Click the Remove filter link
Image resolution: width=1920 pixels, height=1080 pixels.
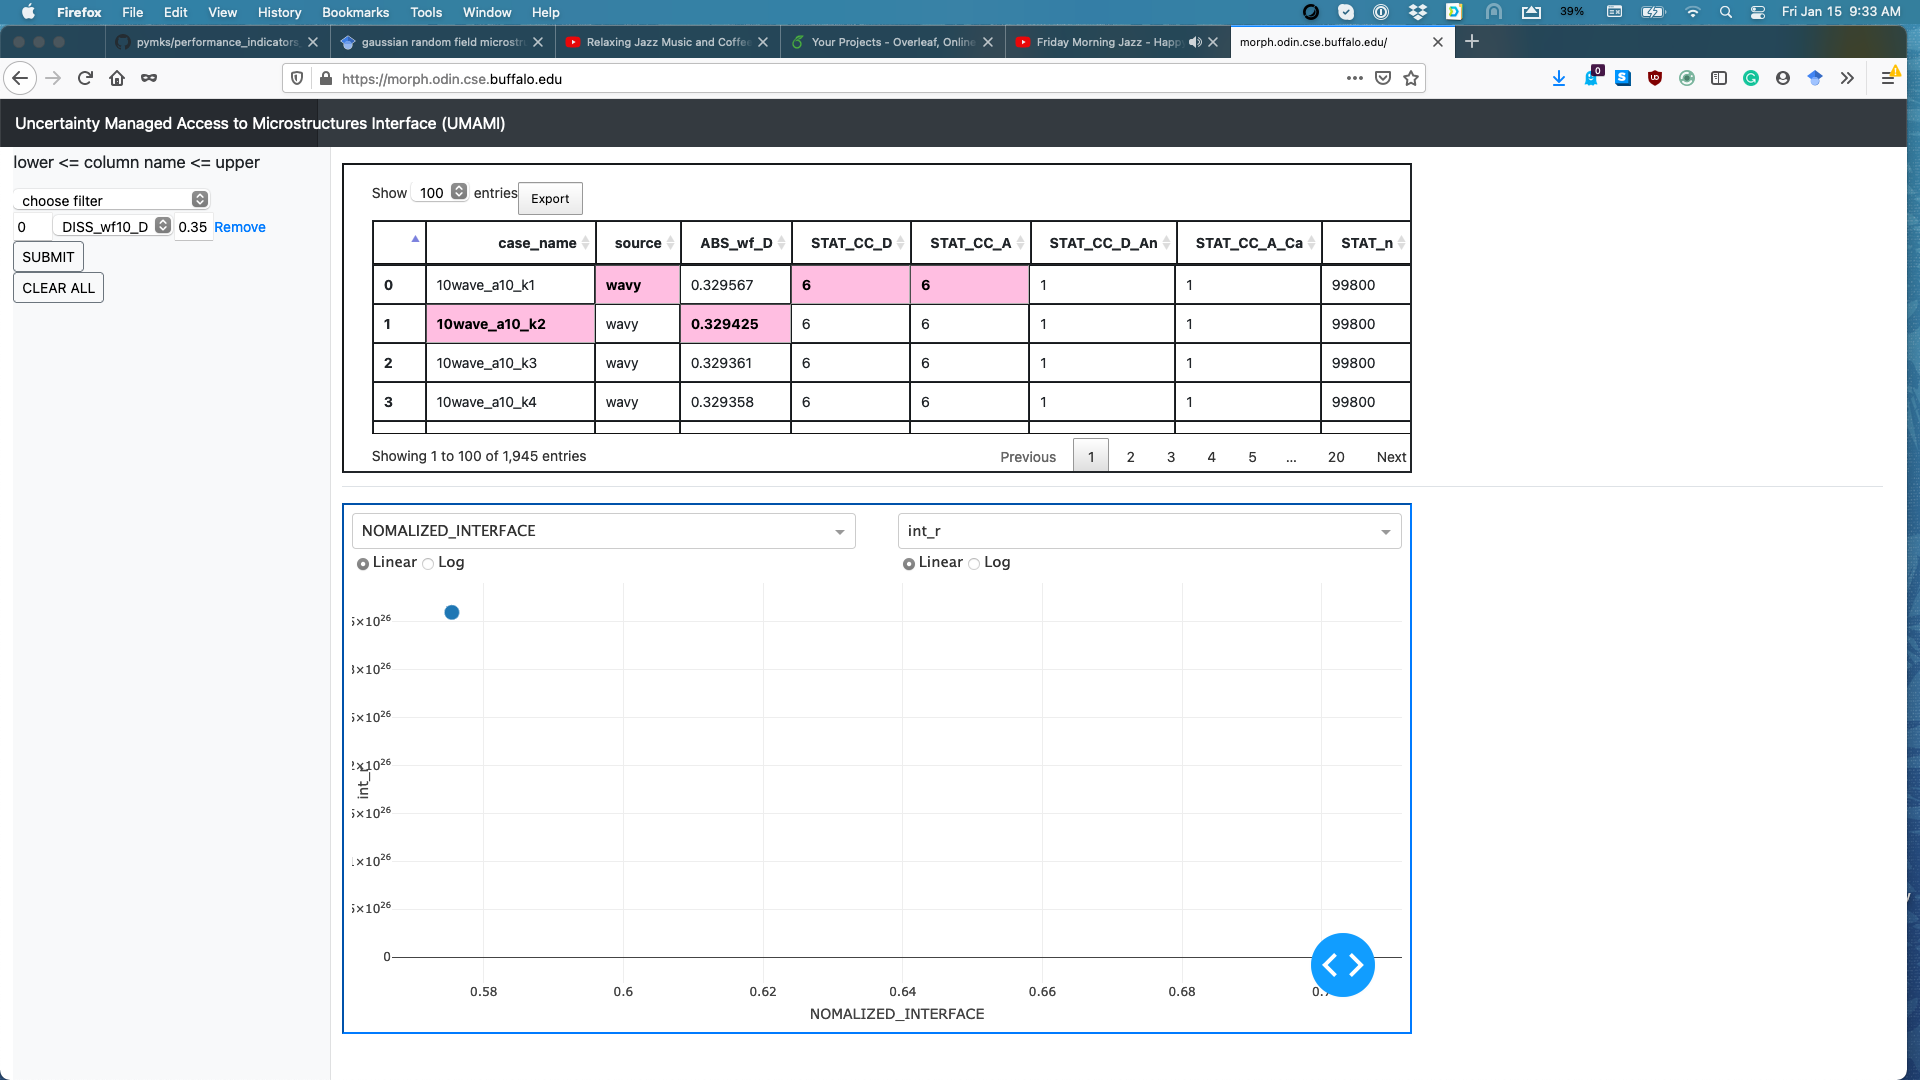[x=240, y=227]
